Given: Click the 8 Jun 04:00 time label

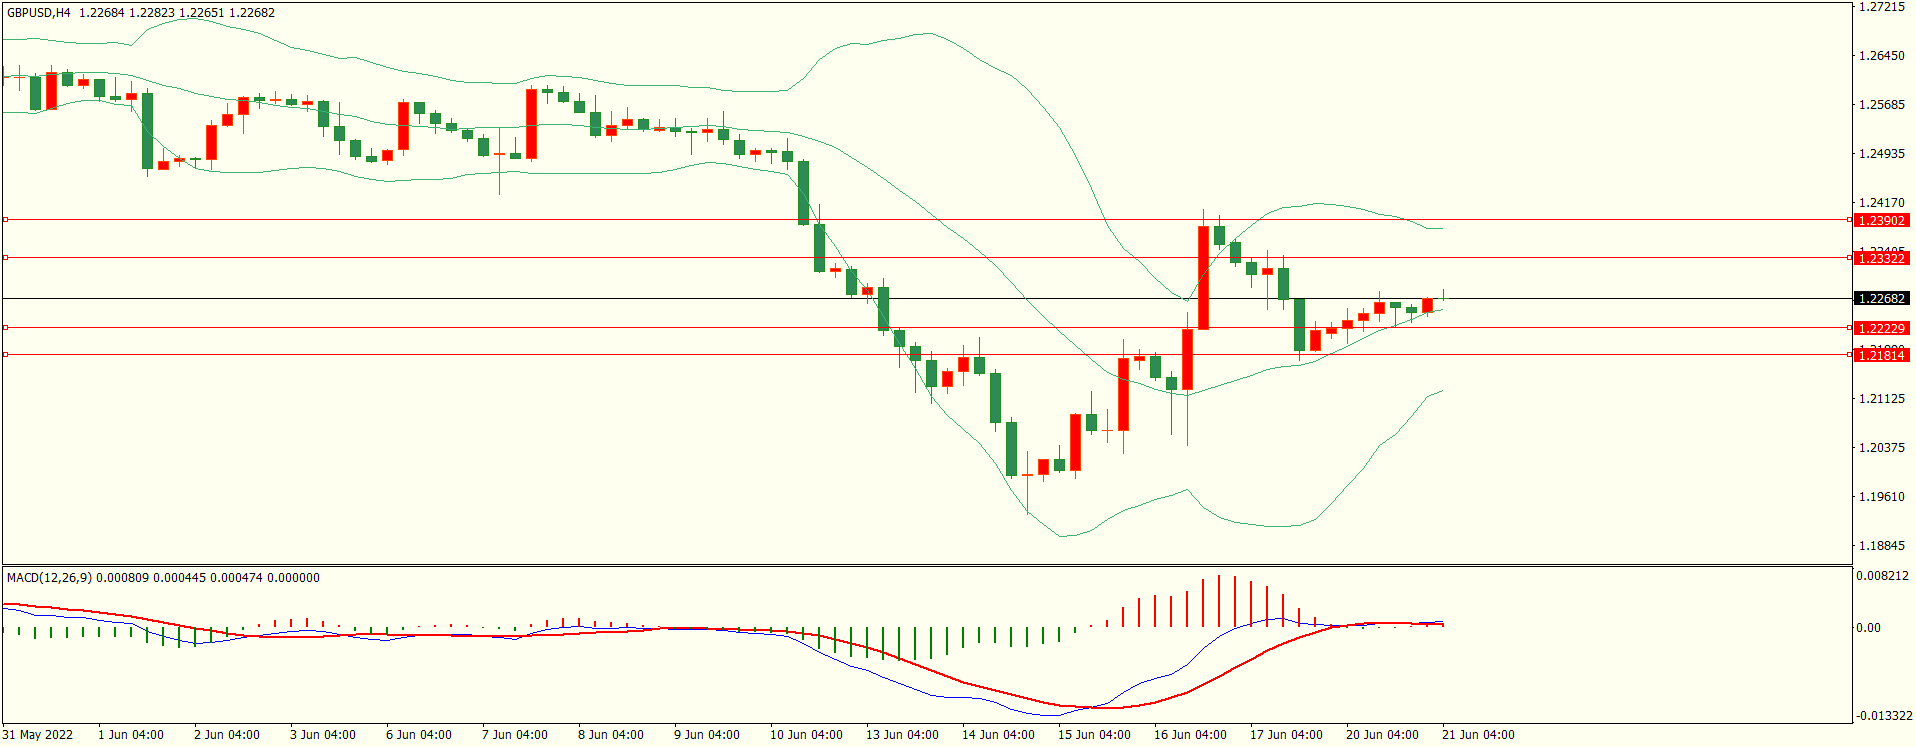Looking at the screenshot, I should coord(611,735).
